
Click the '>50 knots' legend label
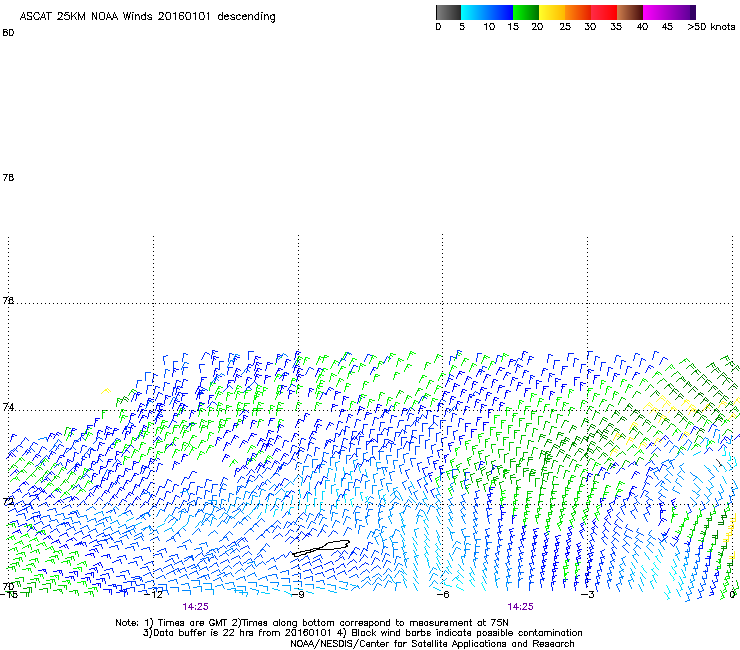click(711, 27)
